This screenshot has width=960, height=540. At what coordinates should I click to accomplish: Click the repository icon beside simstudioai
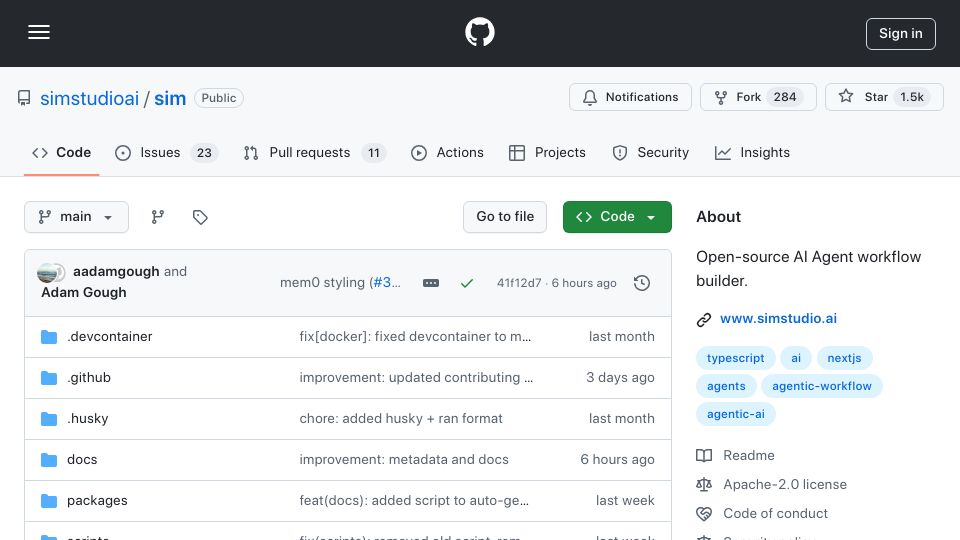tap(24, 98)
